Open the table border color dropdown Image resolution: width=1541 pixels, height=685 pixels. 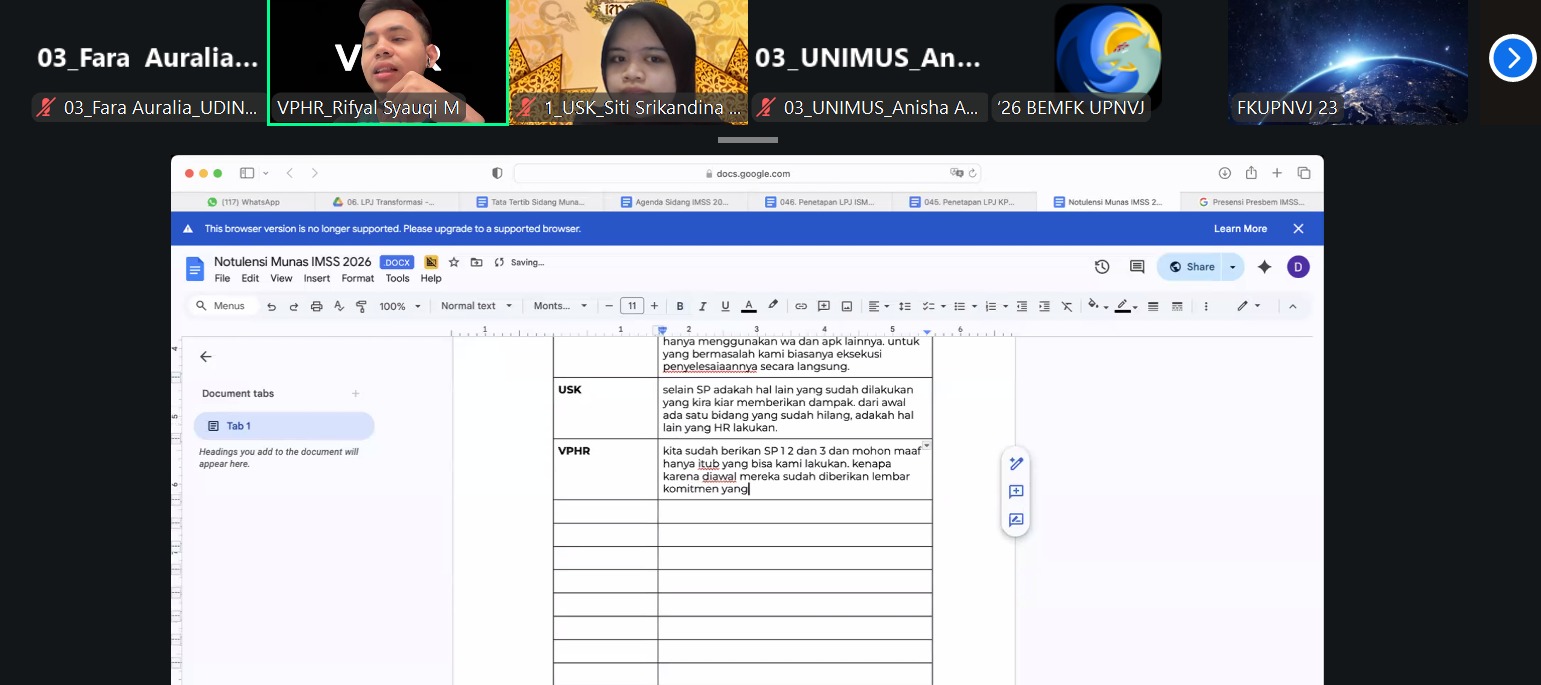point(1127,306)
